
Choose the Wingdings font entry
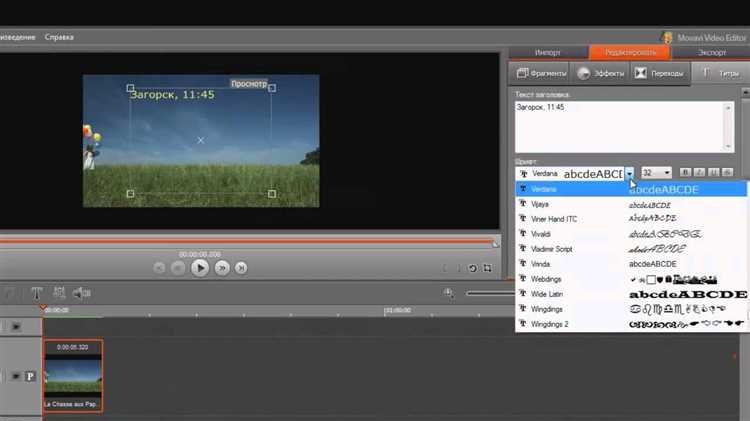coord(631,309)
